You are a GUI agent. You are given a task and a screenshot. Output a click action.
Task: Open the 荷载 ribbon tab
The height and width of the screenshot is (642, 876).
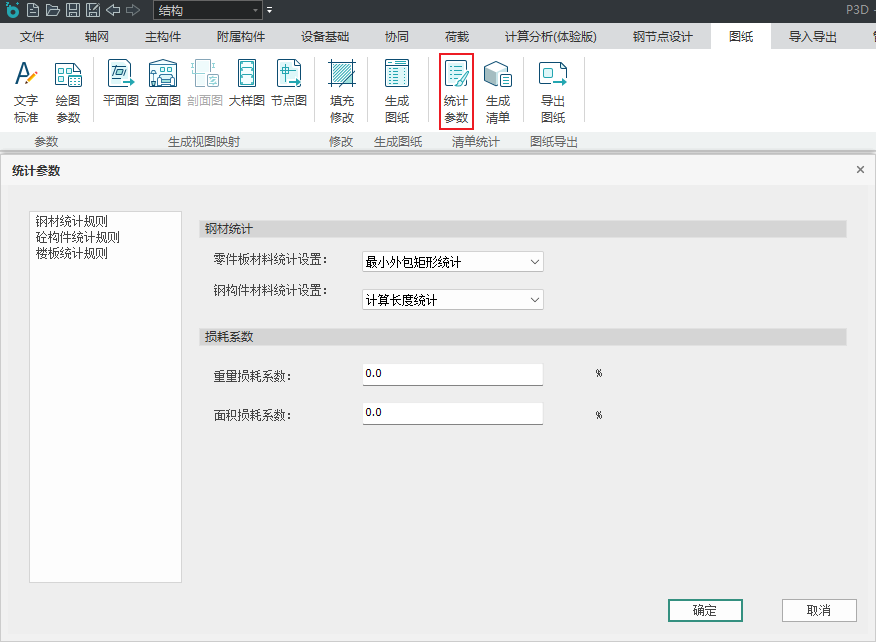pos(456,37)
